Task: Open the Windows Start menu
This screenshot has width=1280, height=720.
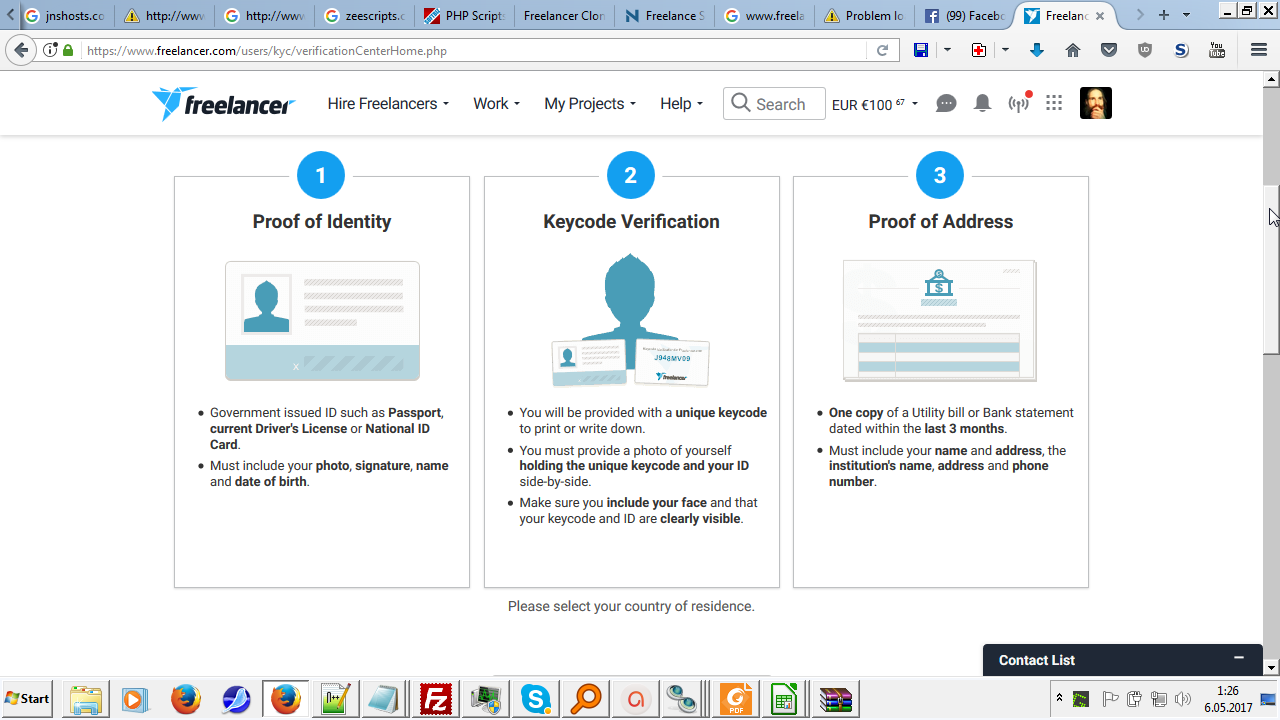Action: pyautogui.click(x=28, y=698)
